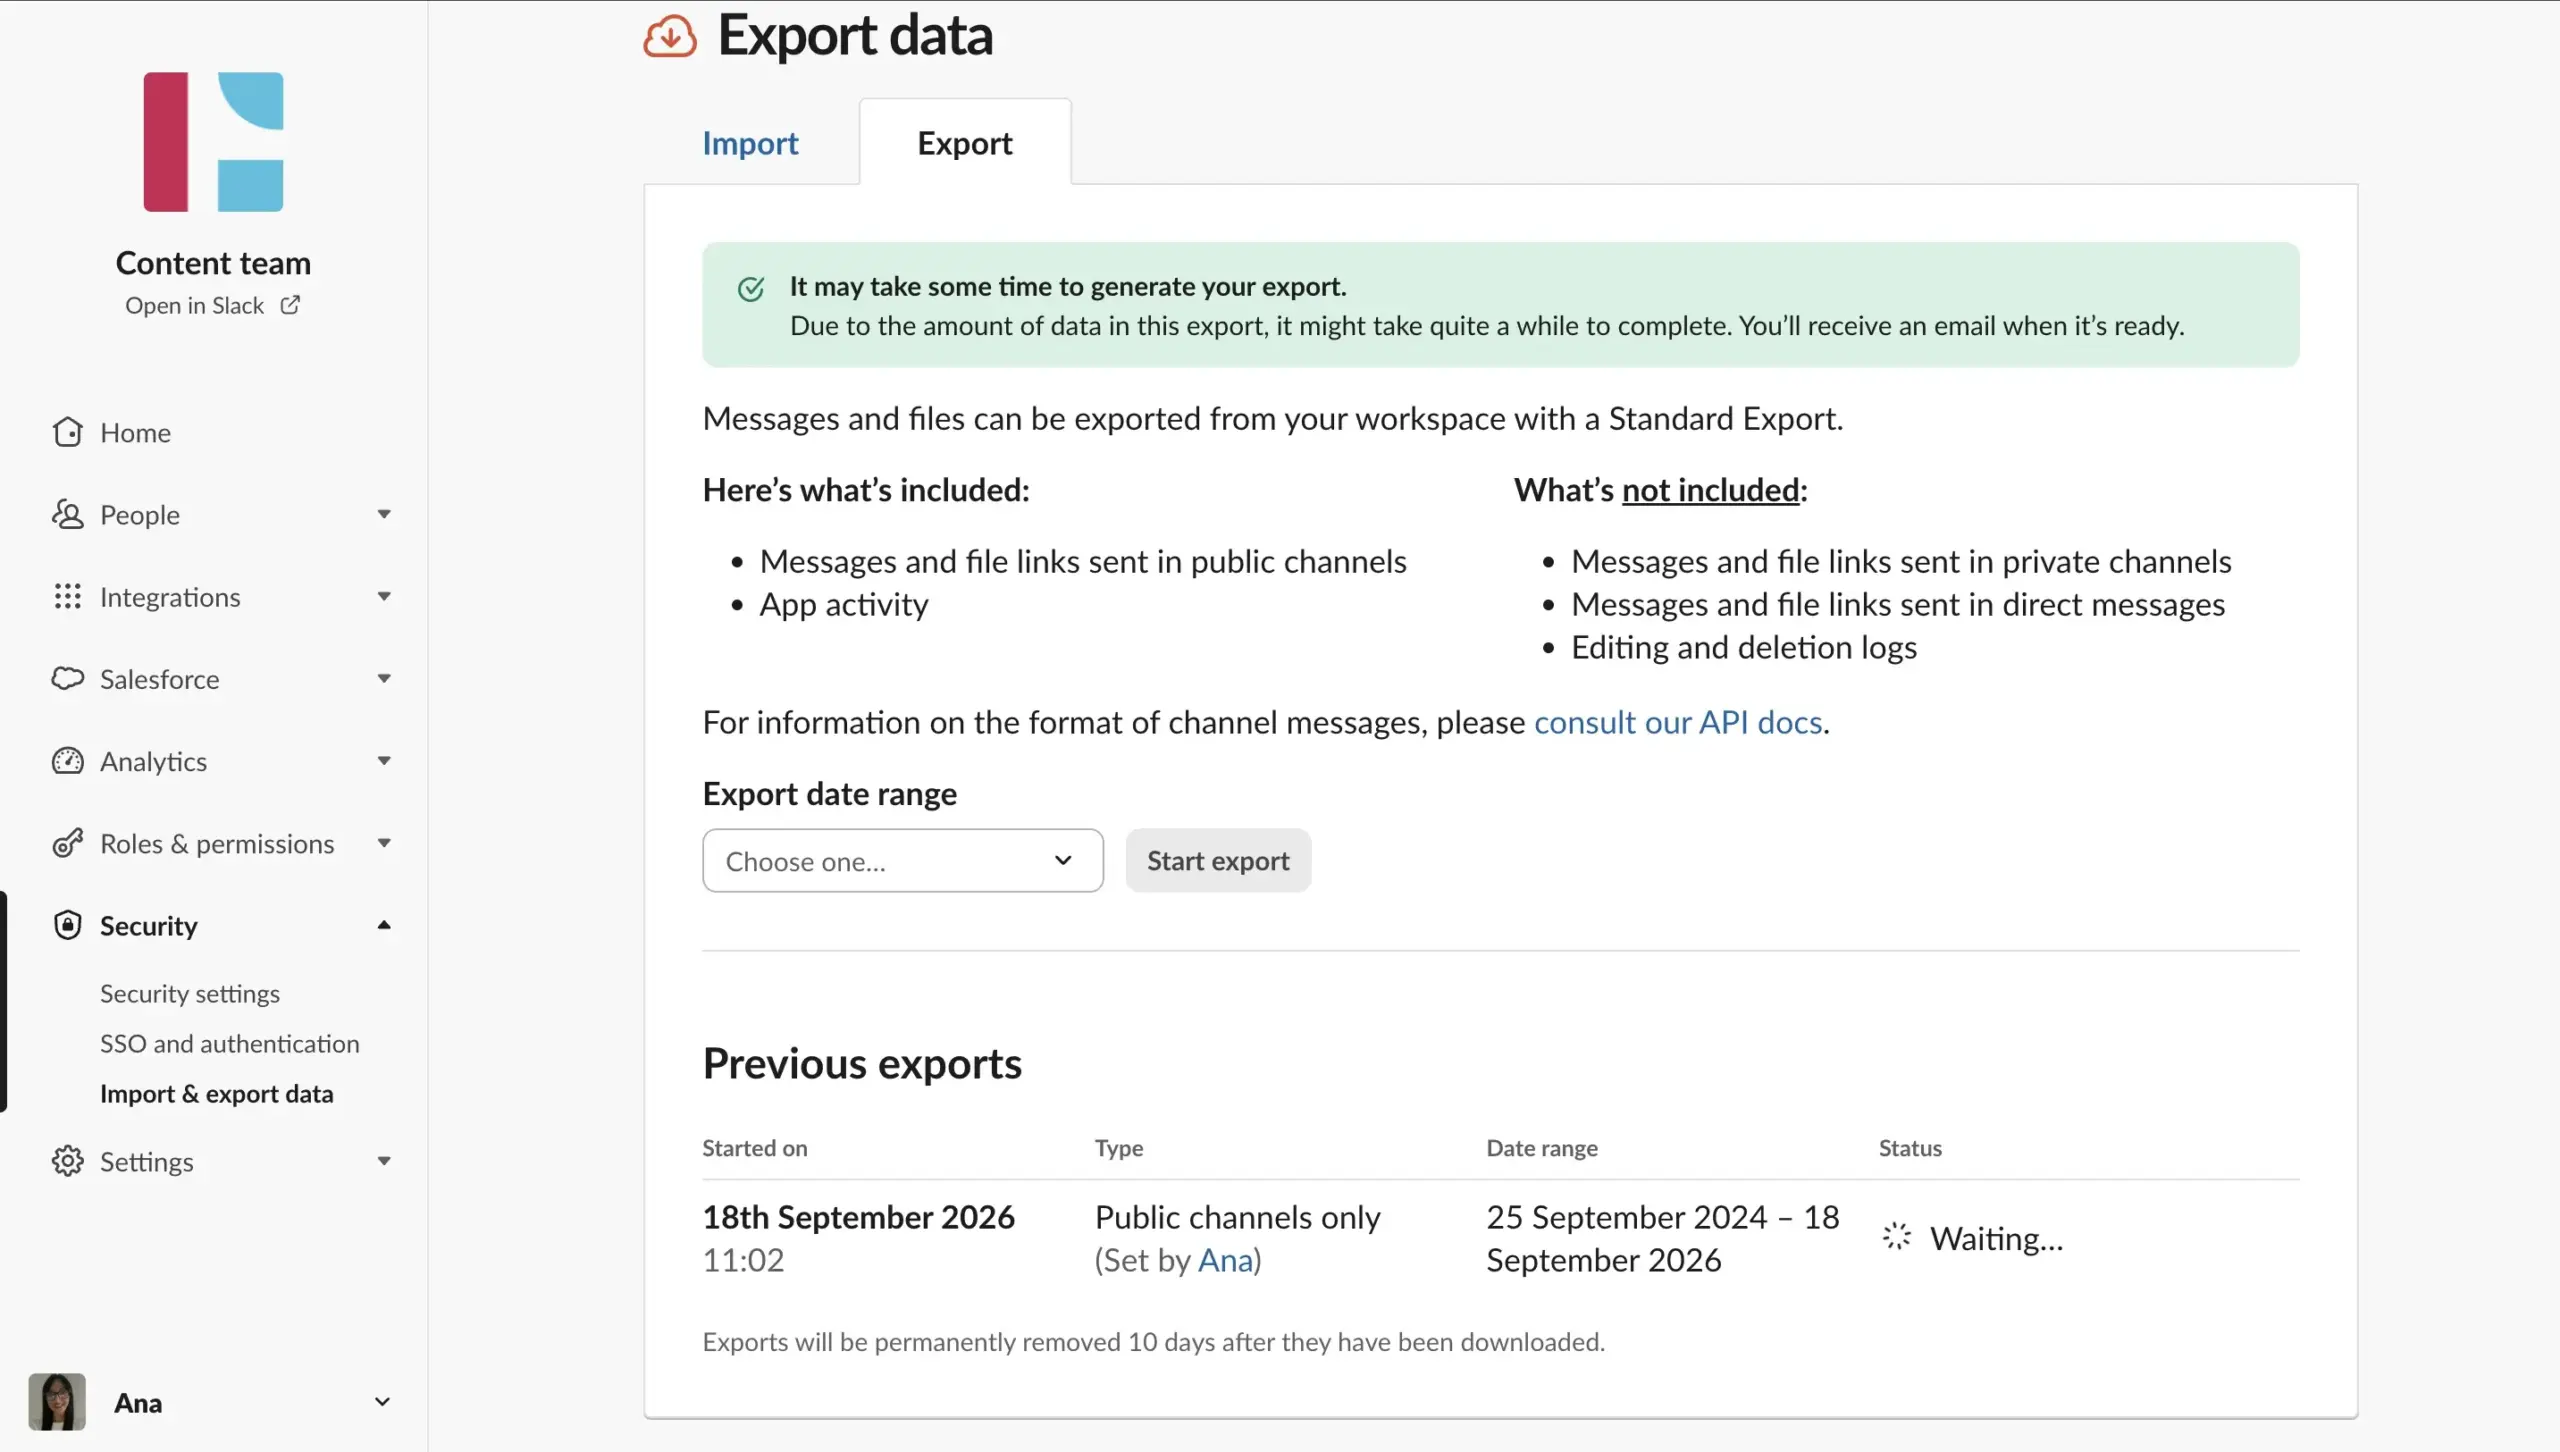Image resolution: width=2560 pixels, height=1452 pixels.
Task: Click the People icon in sidebar
Action: pyautogui.click(x=68, y=514)
